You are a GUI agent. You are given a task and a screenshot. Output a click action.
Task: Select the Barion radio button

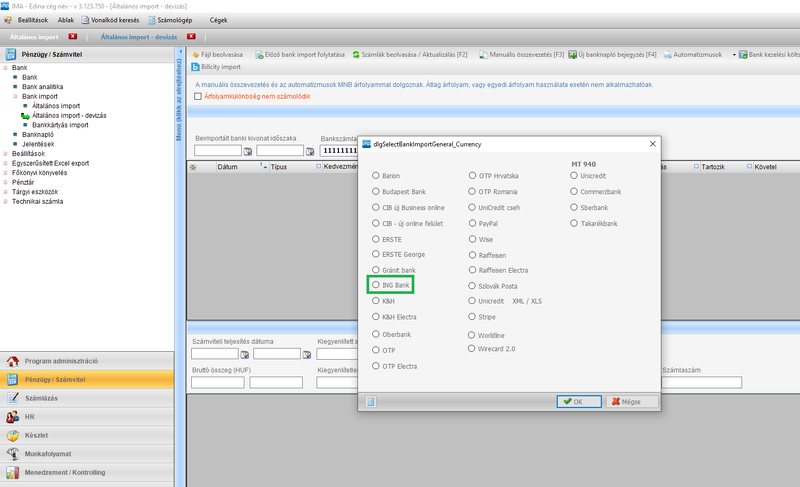376,175
